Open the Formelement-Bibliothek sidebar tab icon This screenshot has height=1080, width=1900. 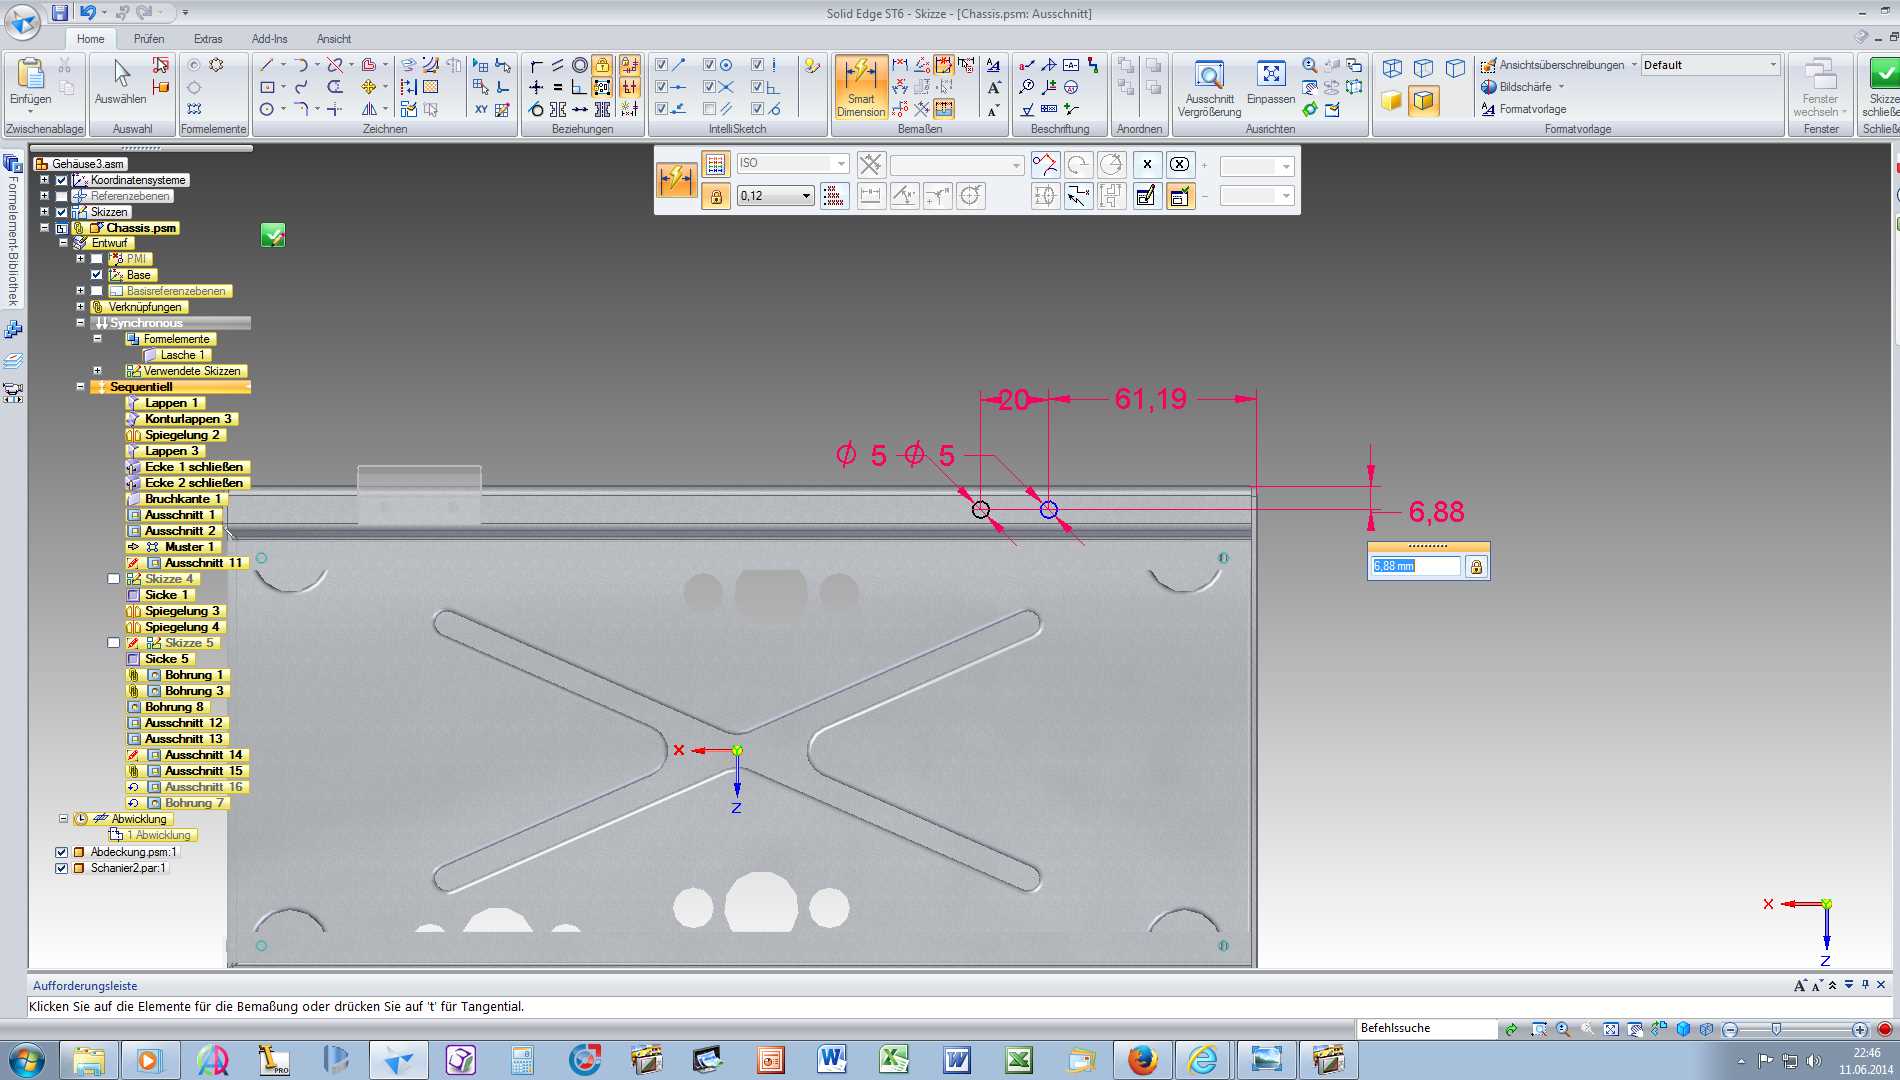tap(13, 164)
